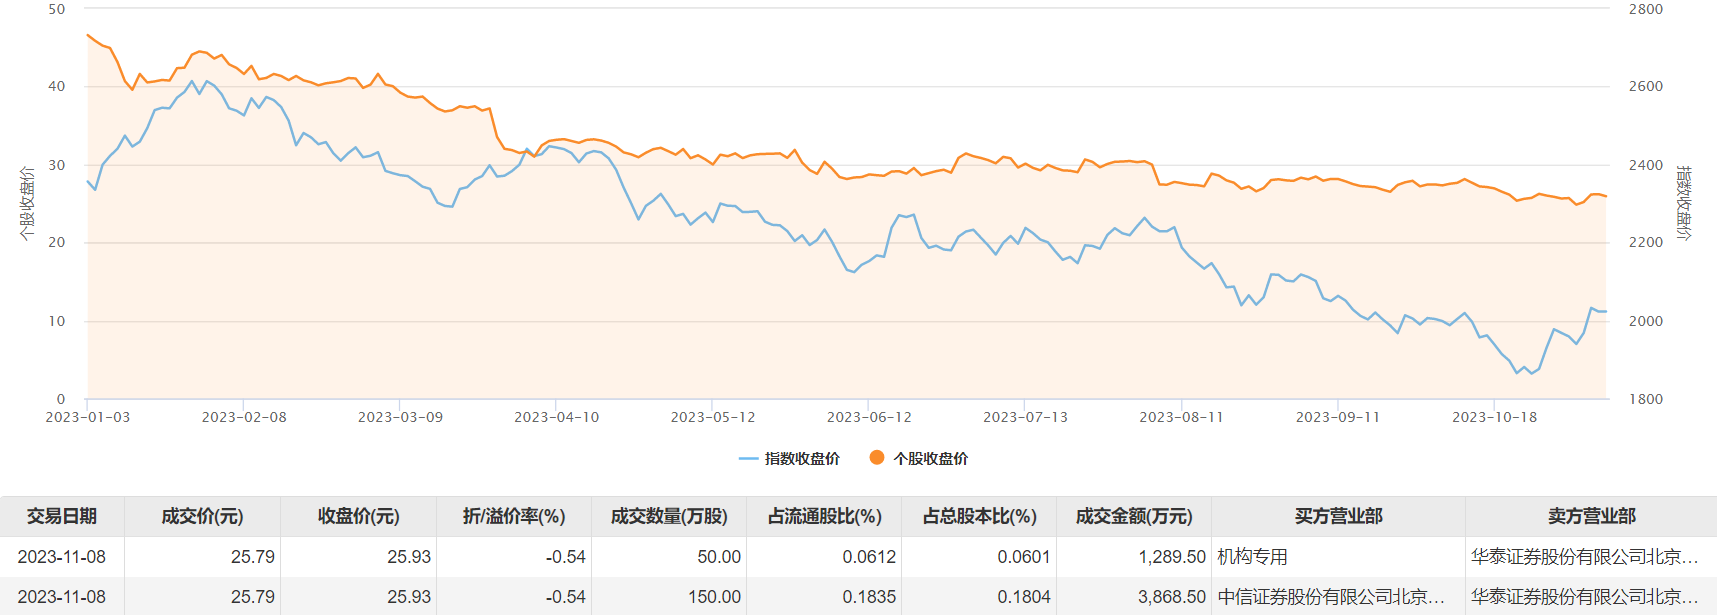1717x615 pixels.
Task: Click the orange 个股收盘价 legend dot
Action: pos(877,457)
